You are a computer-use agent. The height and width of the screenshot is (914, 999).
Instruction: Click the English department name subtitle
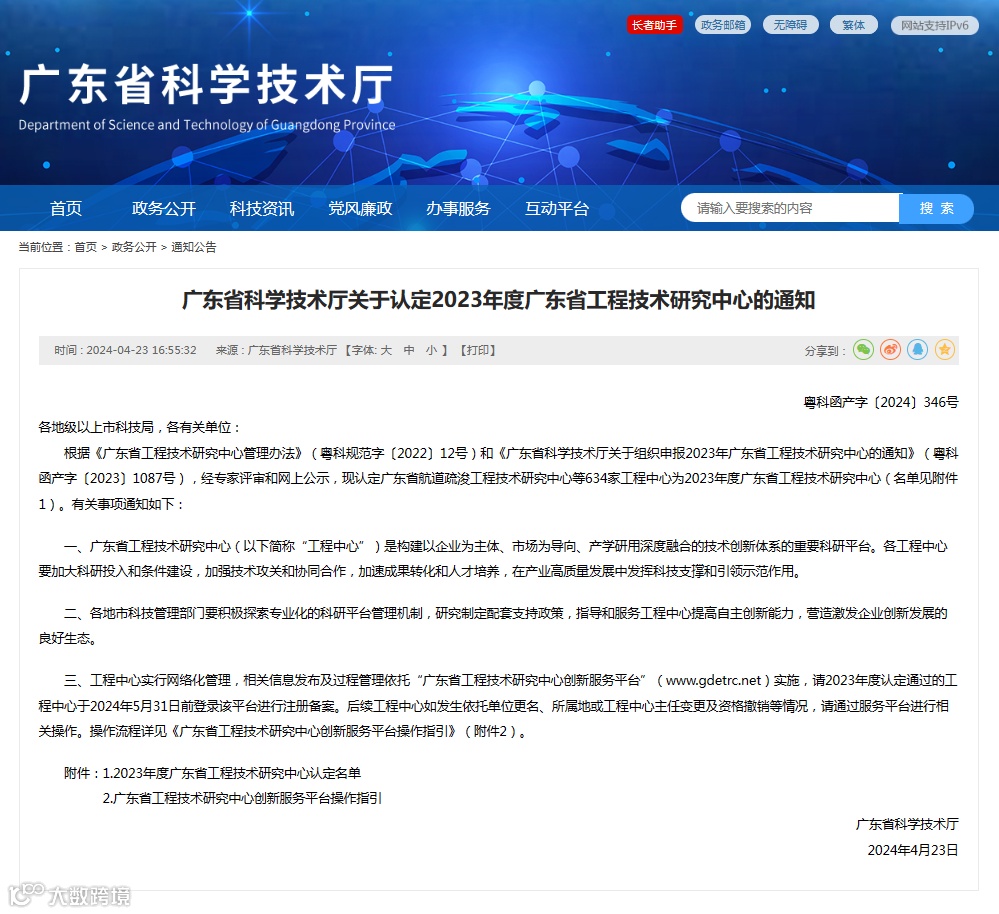(x=207, y=125)
